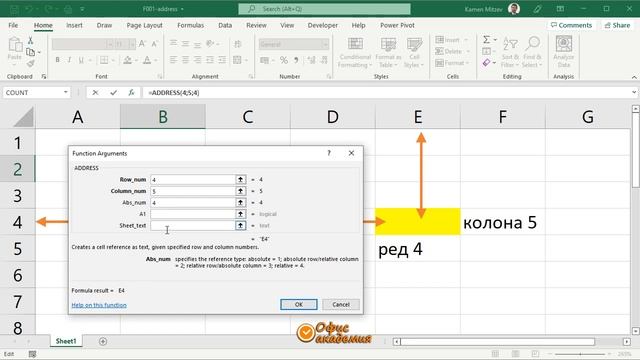This screenshot has height=360, width=640.
Task: Open the Data ribbon tab
Action: (x=225, y=25)
